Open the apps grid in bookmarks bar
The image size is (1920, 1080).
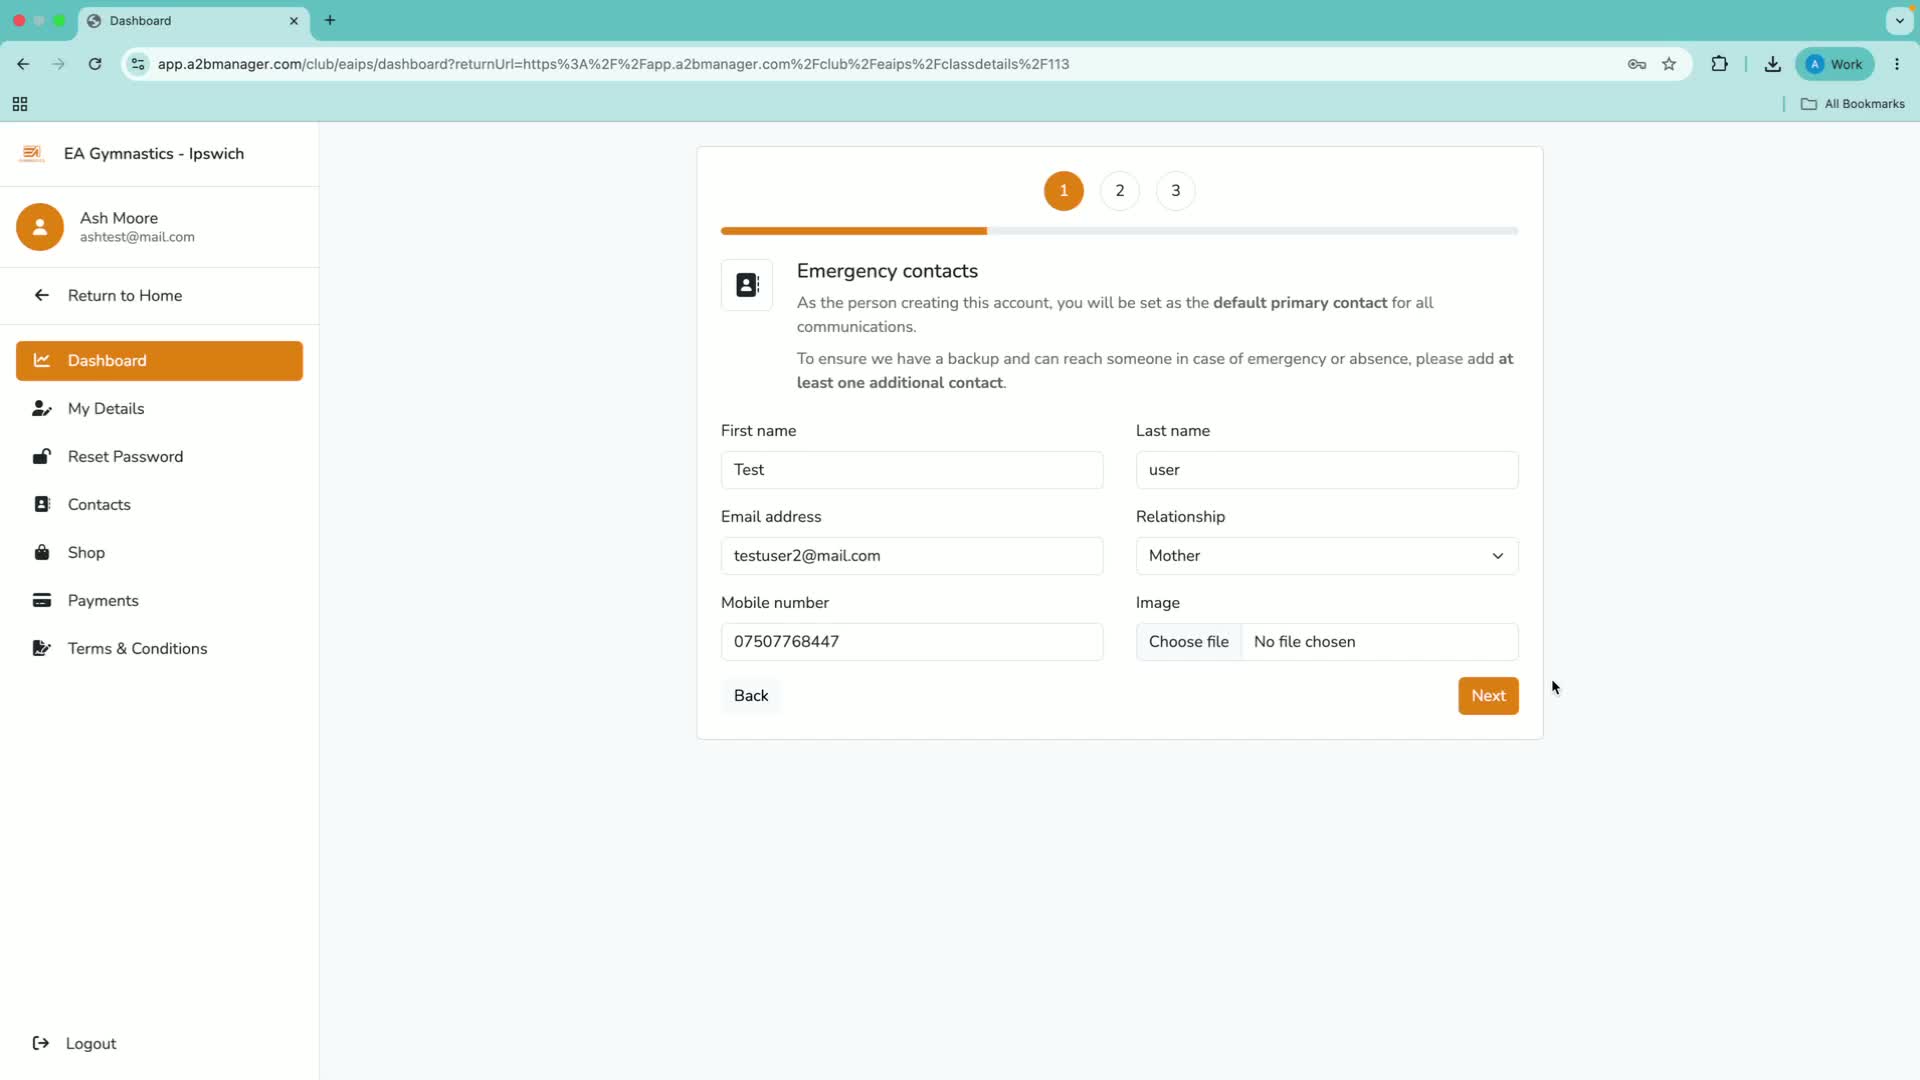coord(20,104)
